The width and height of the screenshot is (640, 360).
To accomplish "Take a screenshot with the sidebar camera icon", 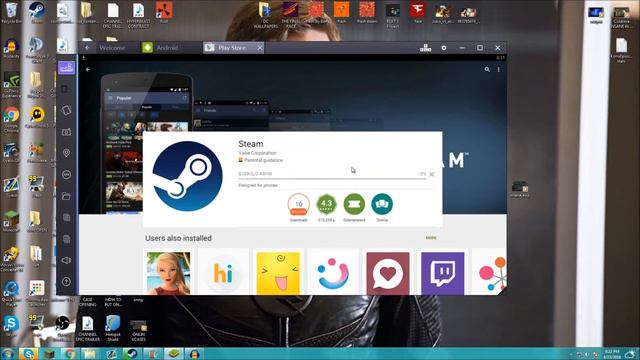I will [x=66, y=132].
